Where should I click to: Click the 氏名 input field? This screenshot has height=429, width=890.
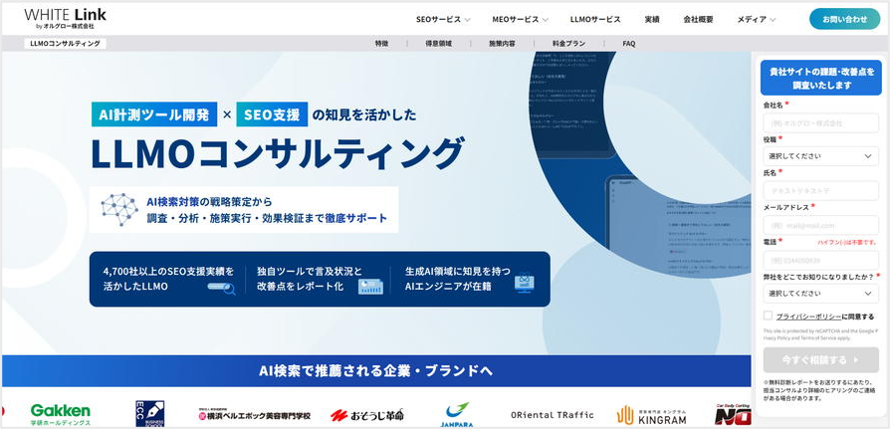[821, 191]
